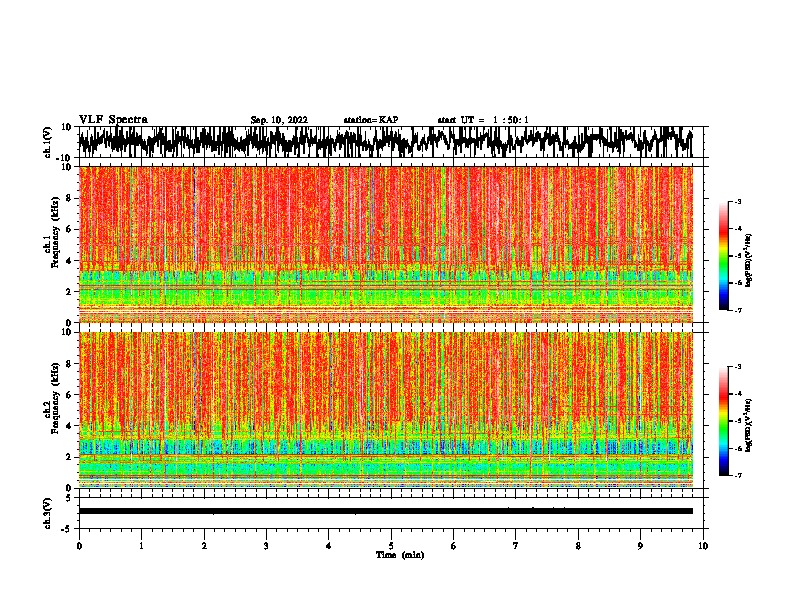
Task: Click the "VLF Spectra" title text
Action: 113,120
